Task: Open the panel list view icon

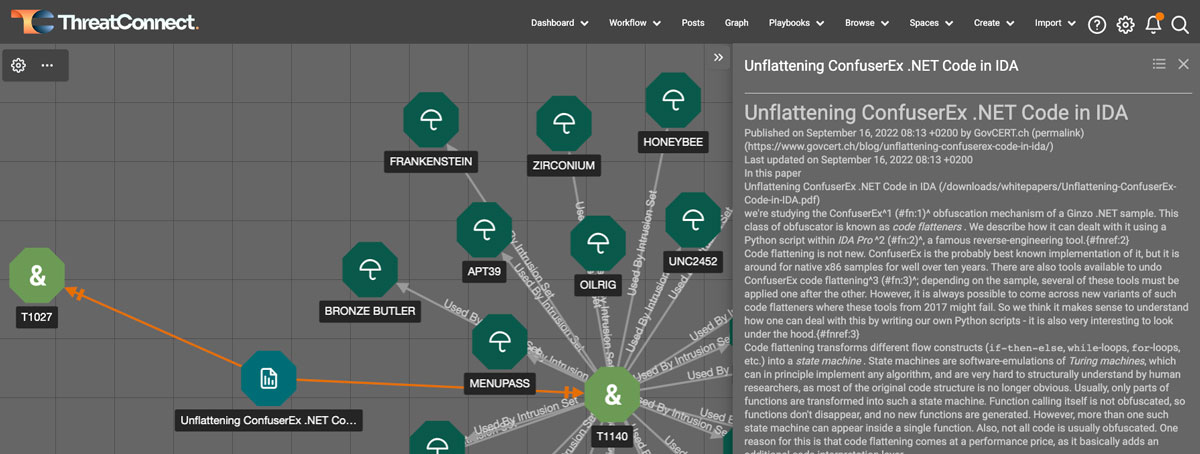Action: [x=1159, y=64]
